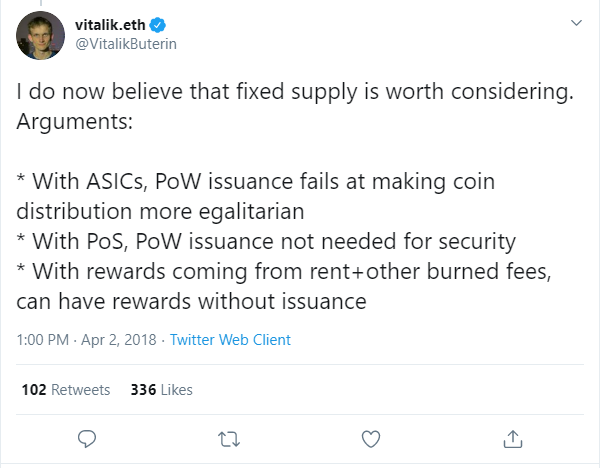Click the ASICs PoW issuance bullet text

pyautogui.click(x=256, y=196)
